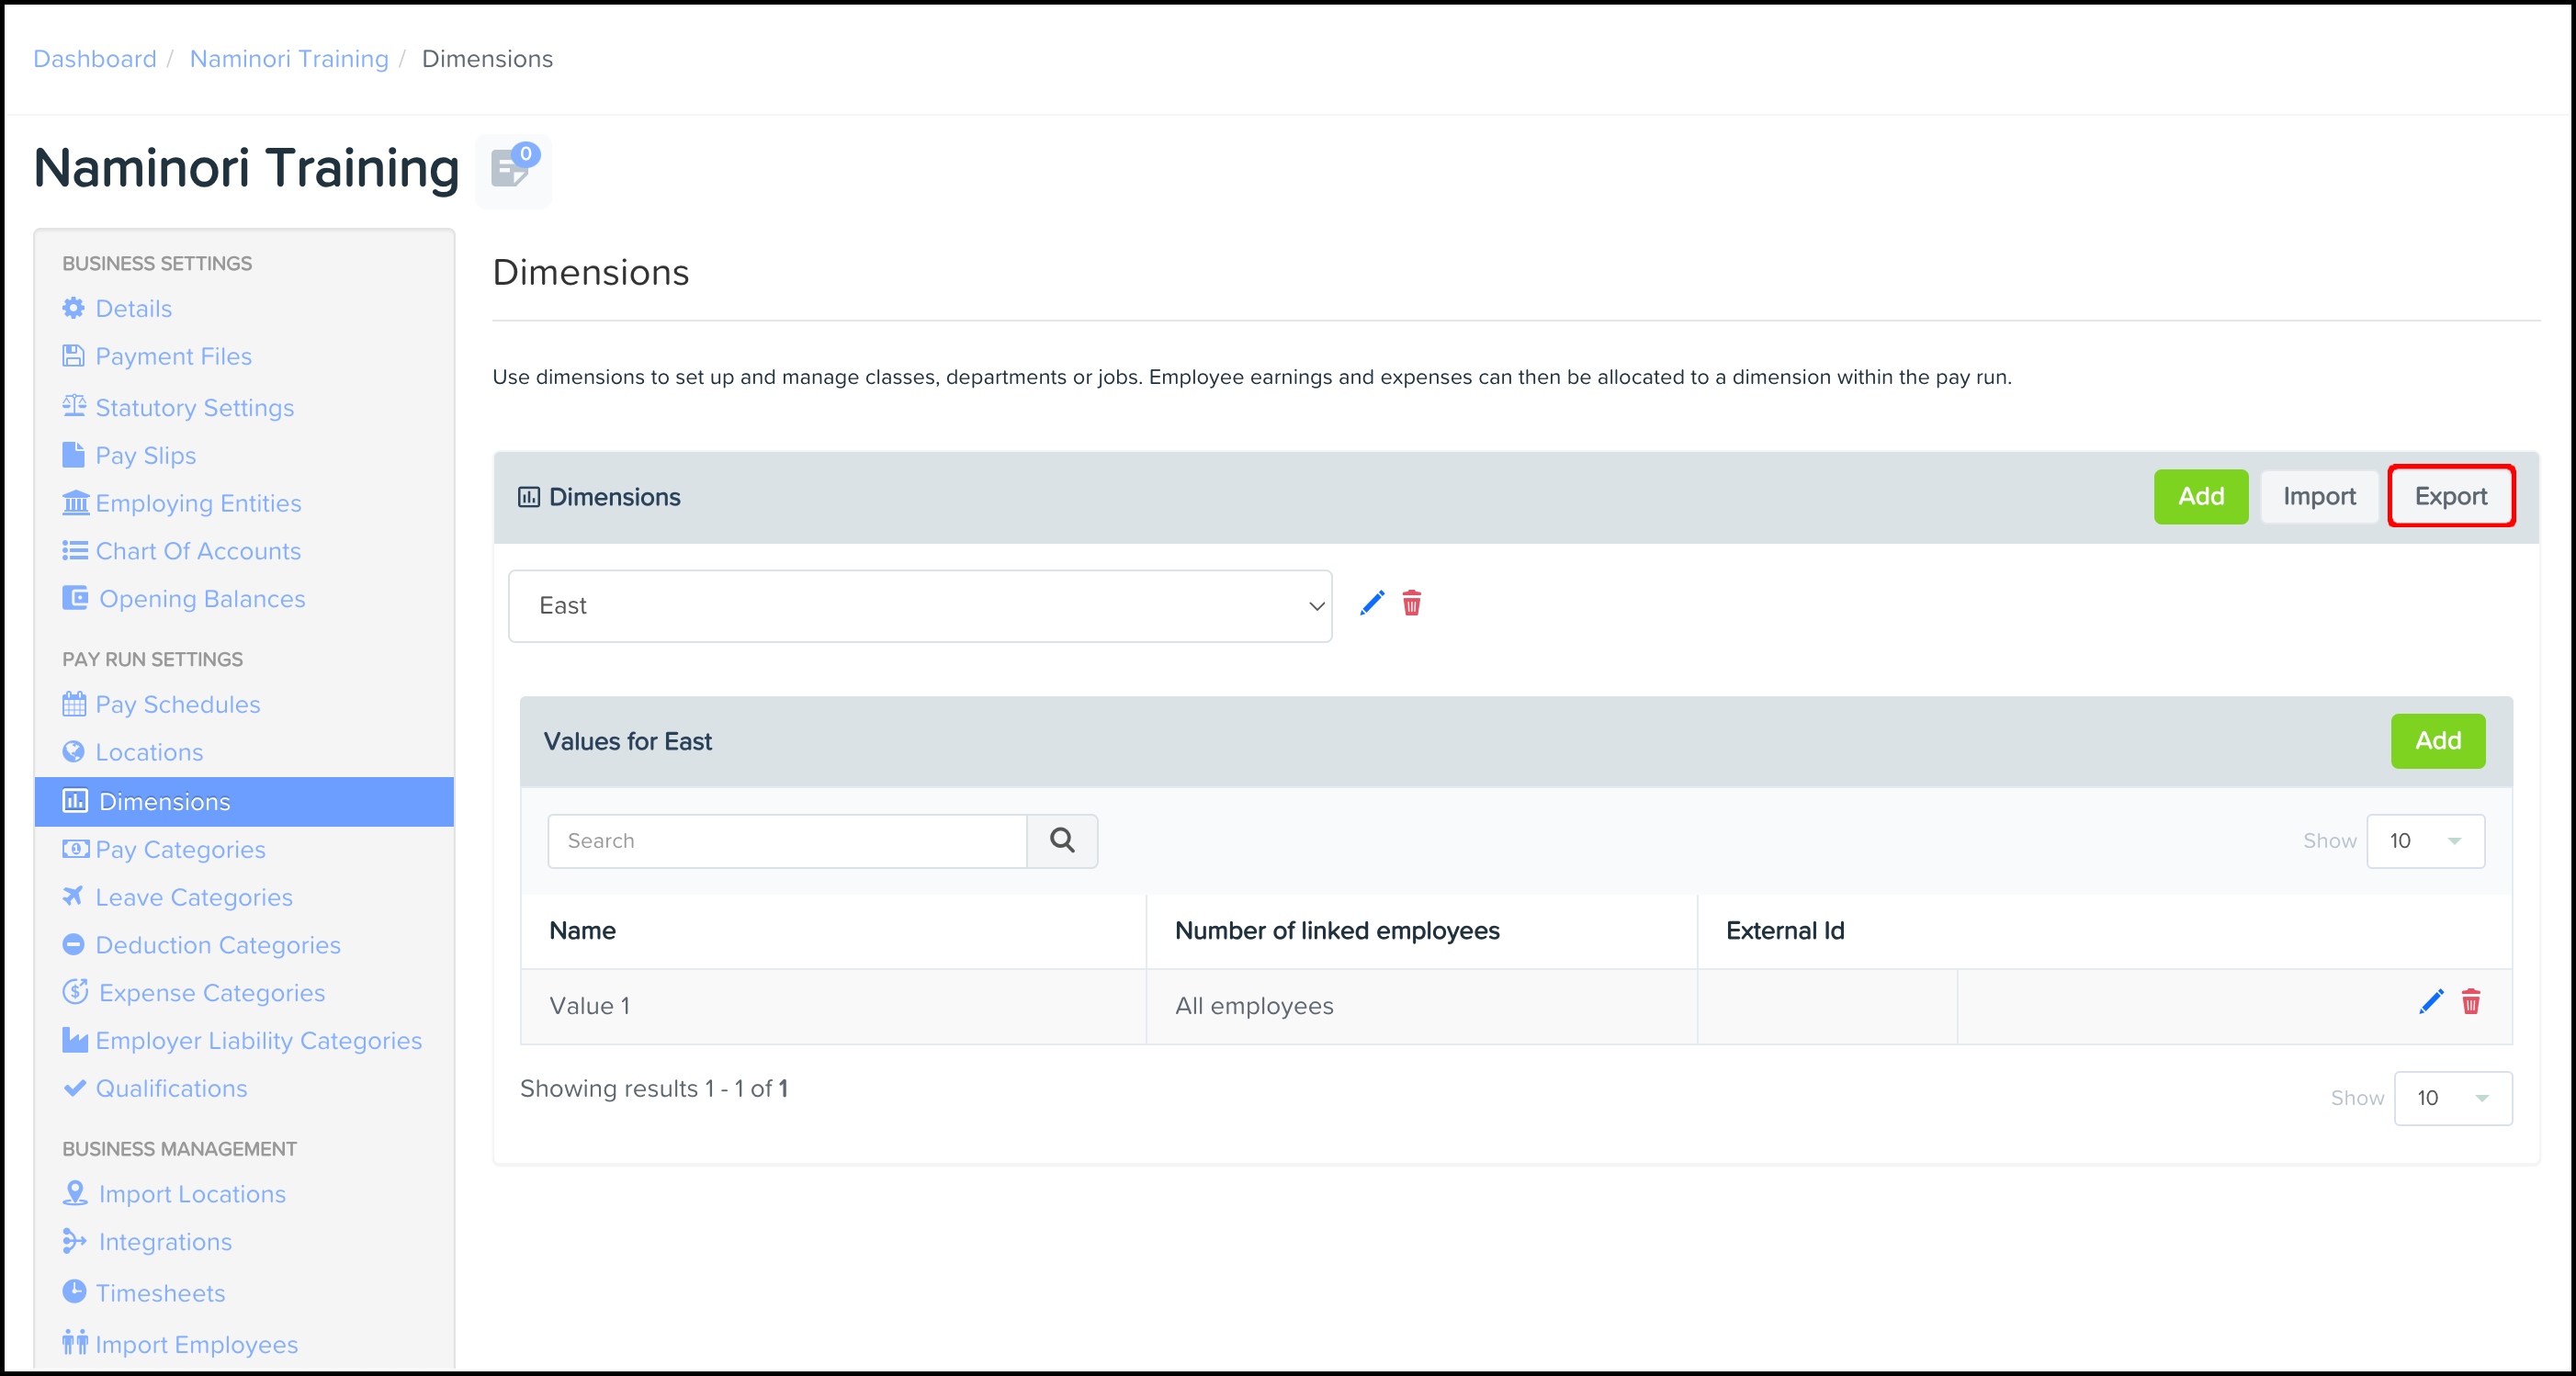Click the Export dimensions button
Viewport: 2576px width, 1376px height.
[2450, 496]
